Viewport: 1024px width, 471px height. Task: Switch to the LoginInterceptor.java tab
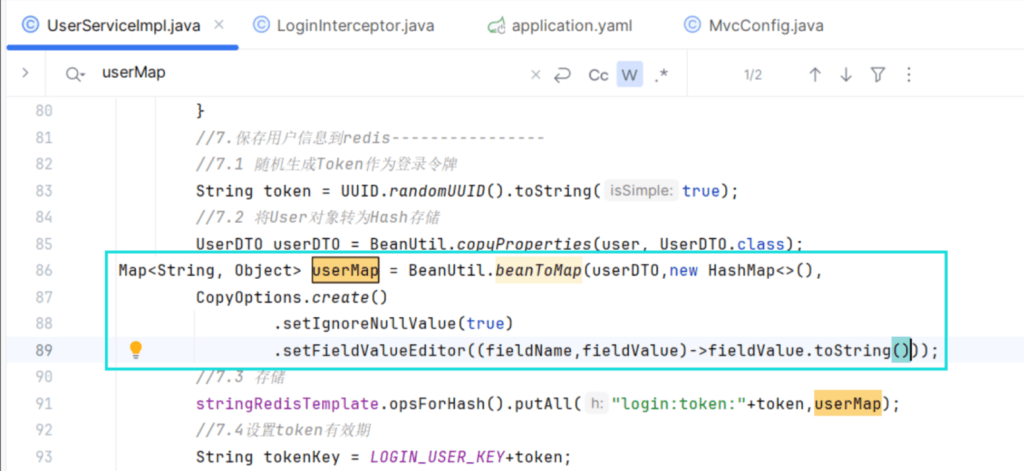point(344,26)
